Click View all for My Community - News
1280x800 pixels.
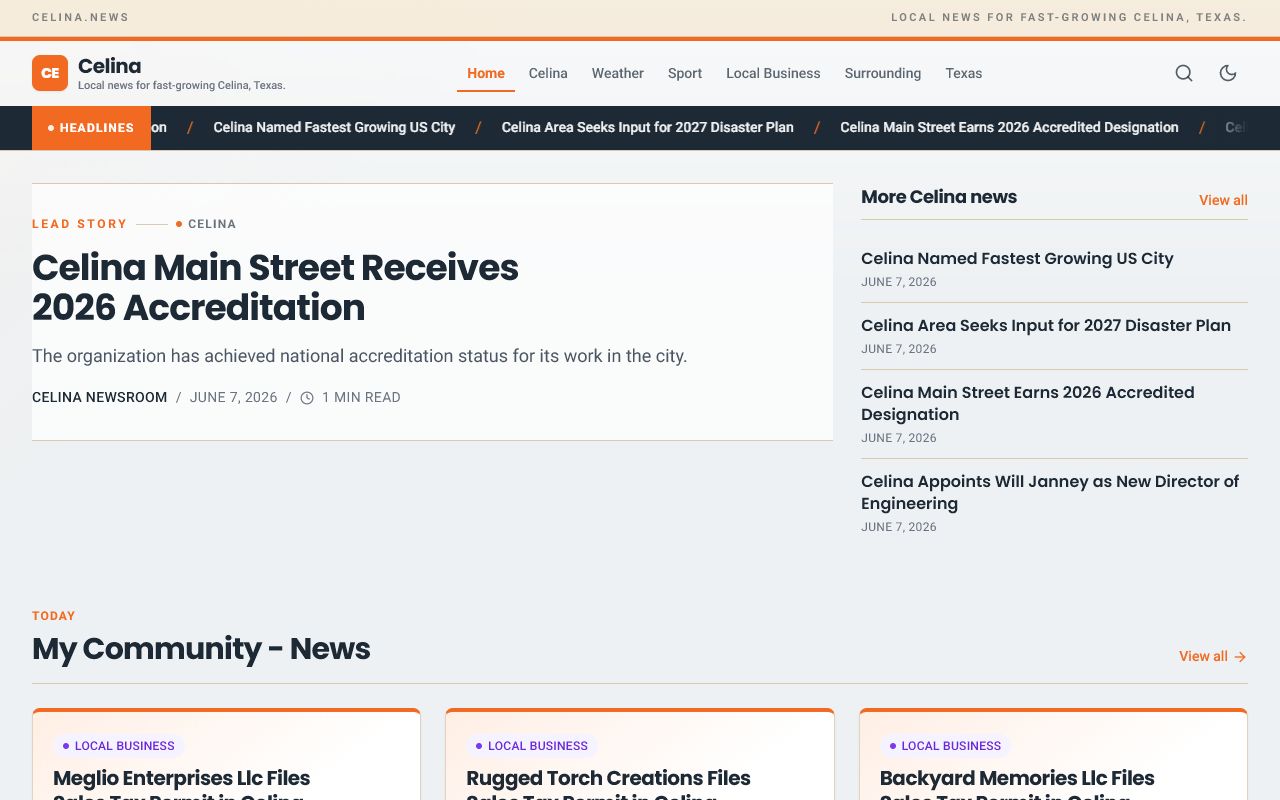1213,656
